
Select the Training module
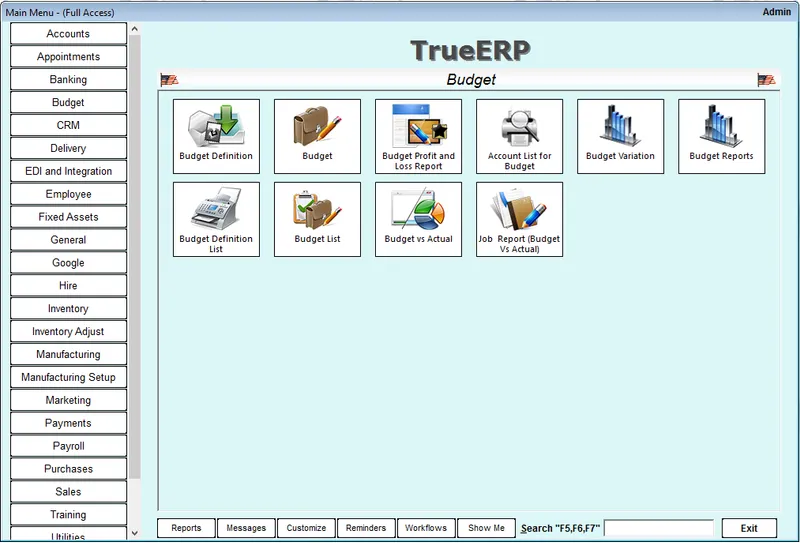pyautogui.click(x=68, y=514)
